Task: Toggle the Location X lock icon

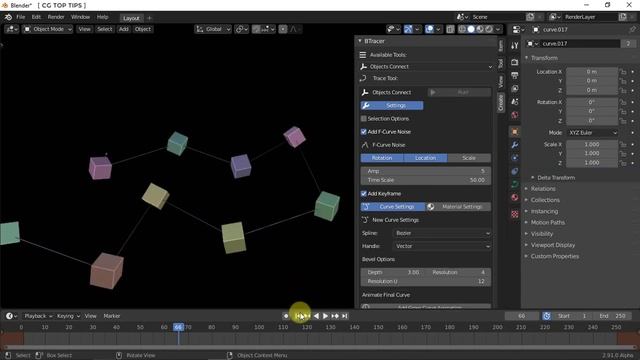Action: (x=623, y=72)
